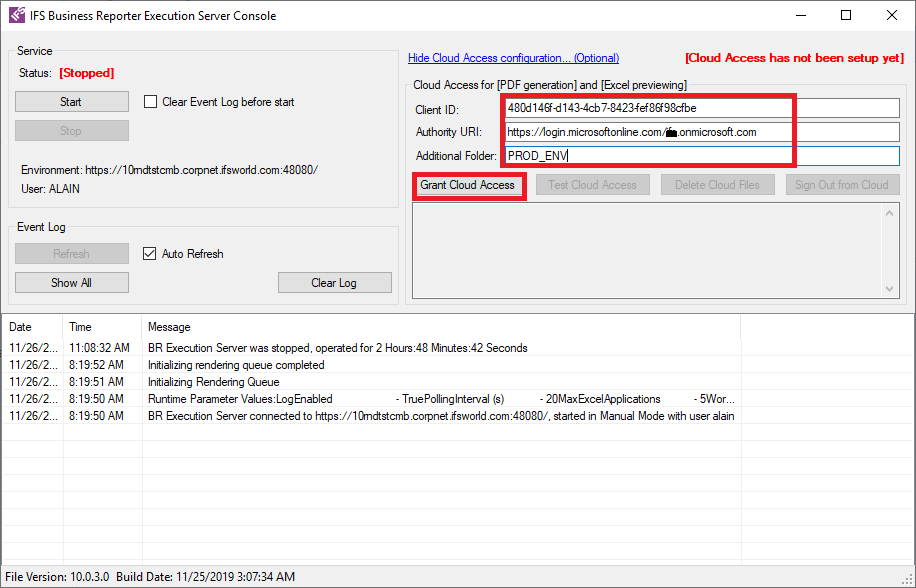916x588 pixels.
Task: Click the 11:08:32 AM time cell
Action: 99,348
